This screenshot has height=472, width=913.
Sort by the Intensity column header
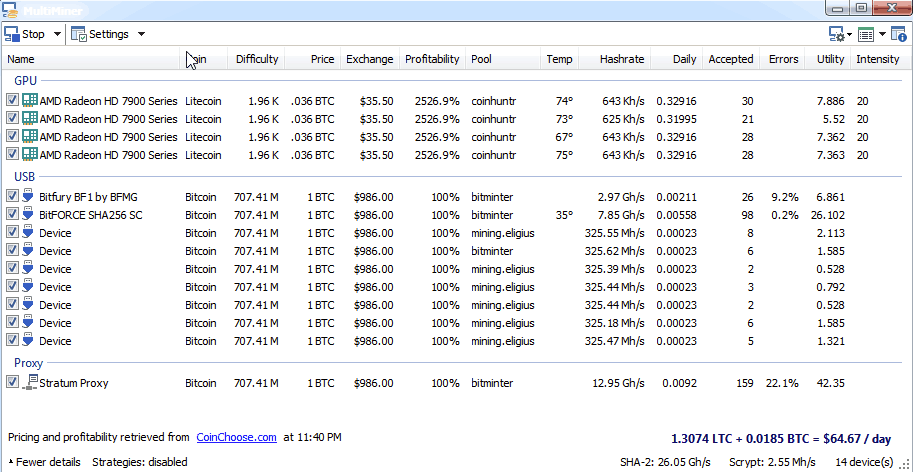pyautogui.click(x=878, y=59)
